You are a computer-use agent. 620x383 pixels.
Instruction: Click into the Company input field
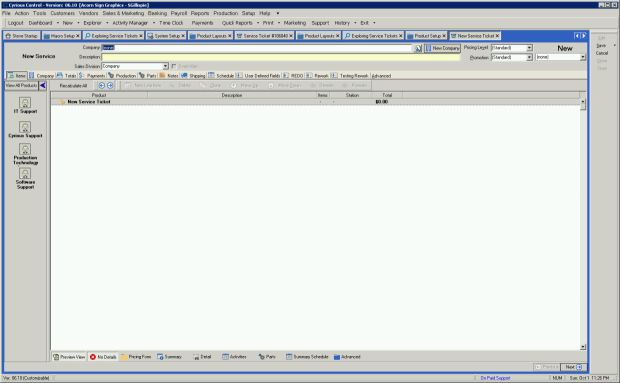point(257,48)
